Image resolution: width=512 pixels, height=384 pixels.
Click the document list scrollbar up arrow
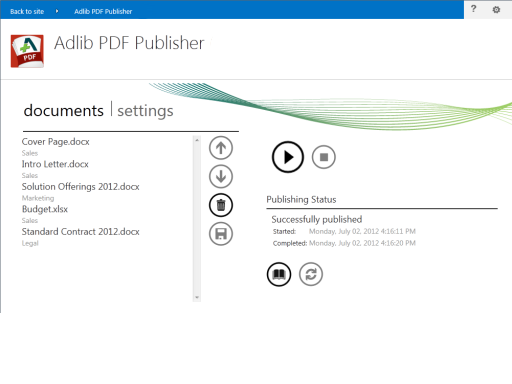tap(197, 140)
